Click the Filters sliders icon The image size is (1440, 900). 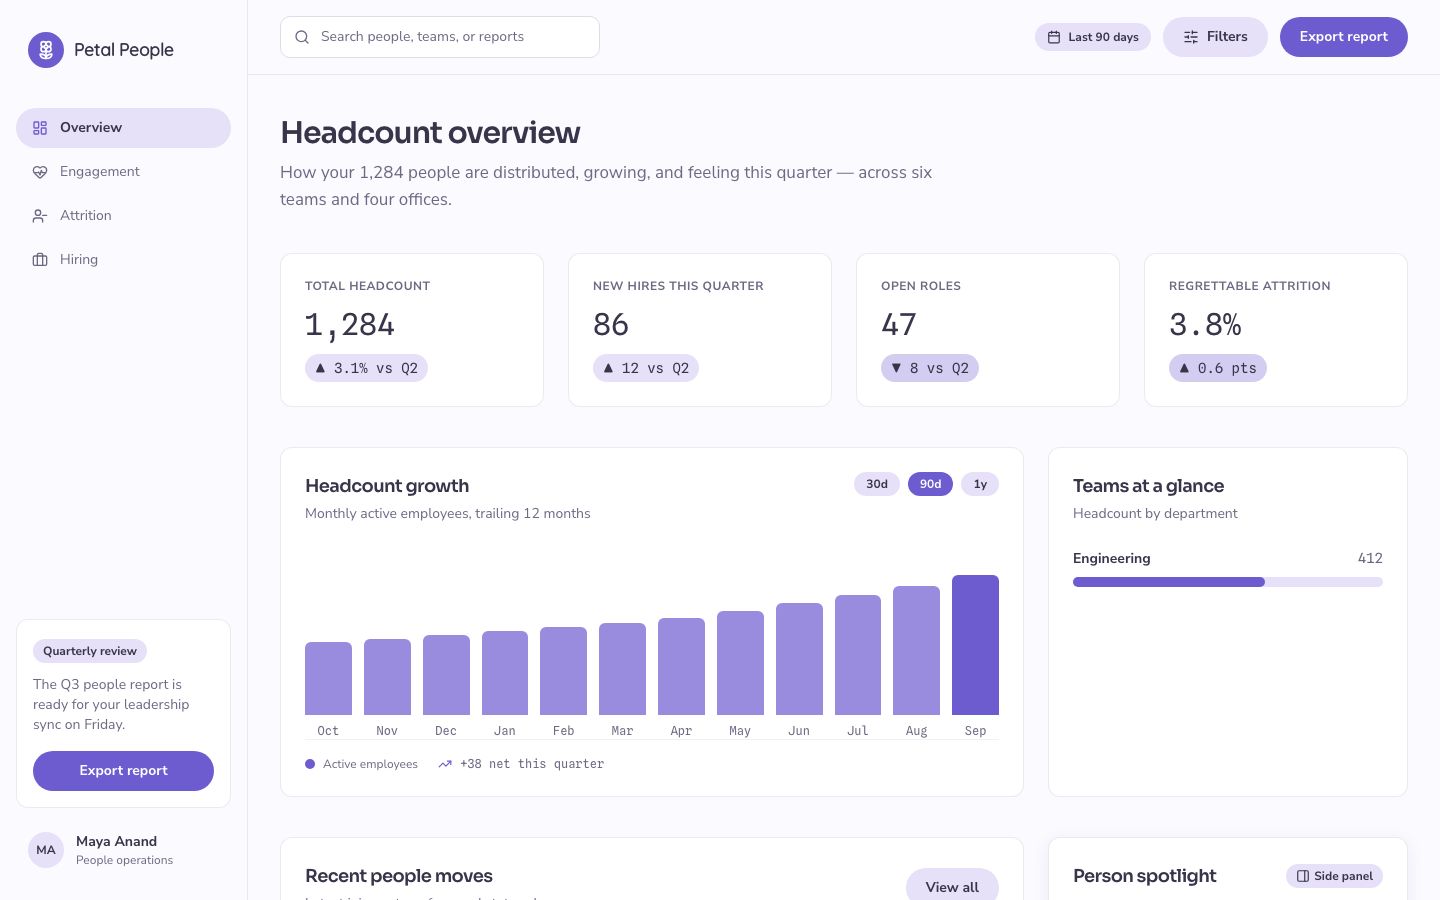click(x=1191, y=37)
